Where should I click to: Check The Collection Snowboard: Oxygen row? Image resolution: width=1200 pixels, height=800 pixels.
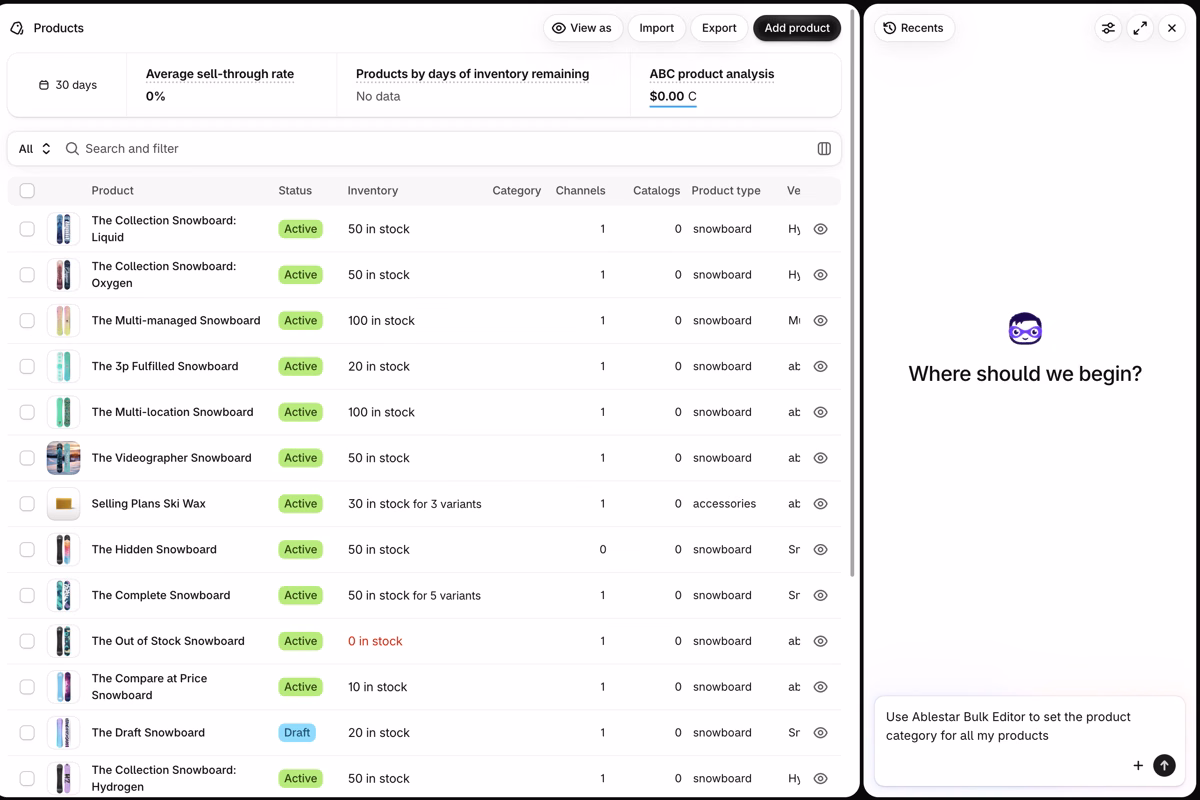[27, 275]
